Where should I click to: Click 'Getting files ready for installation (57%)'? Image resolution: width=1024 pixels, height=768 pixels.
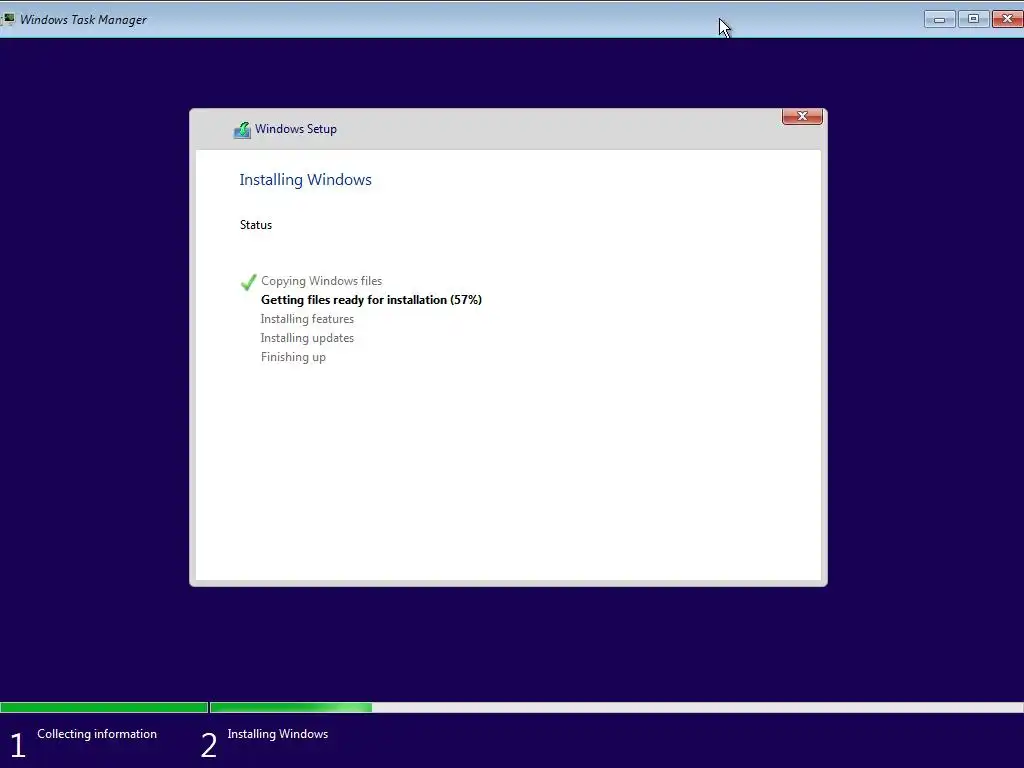371,300
